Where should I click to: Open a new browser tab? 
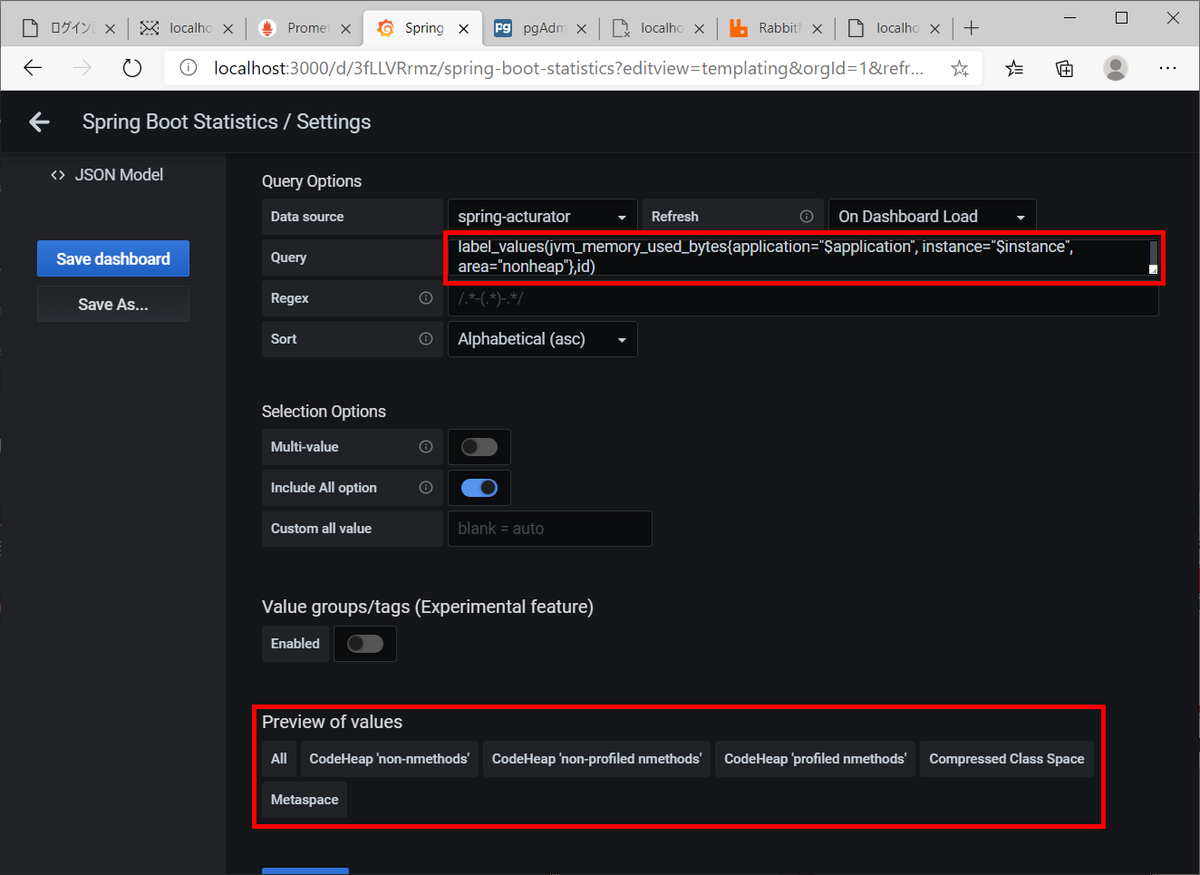(970, 28)
